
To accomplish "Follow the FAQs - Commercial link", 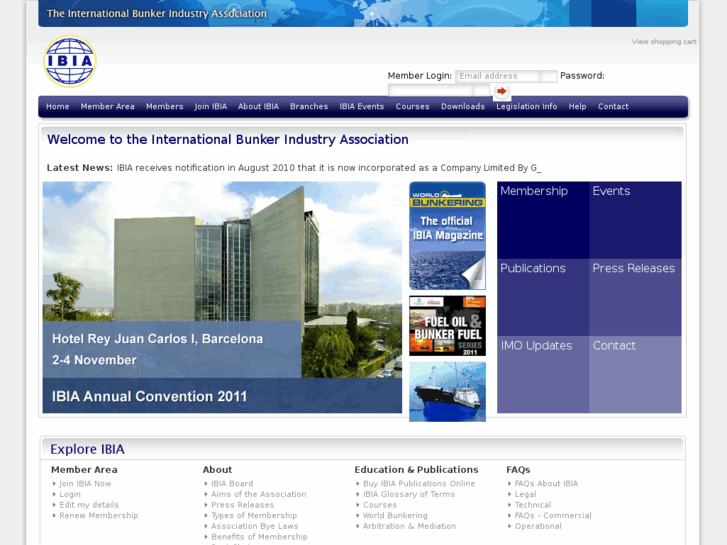I will coord(553,516).
